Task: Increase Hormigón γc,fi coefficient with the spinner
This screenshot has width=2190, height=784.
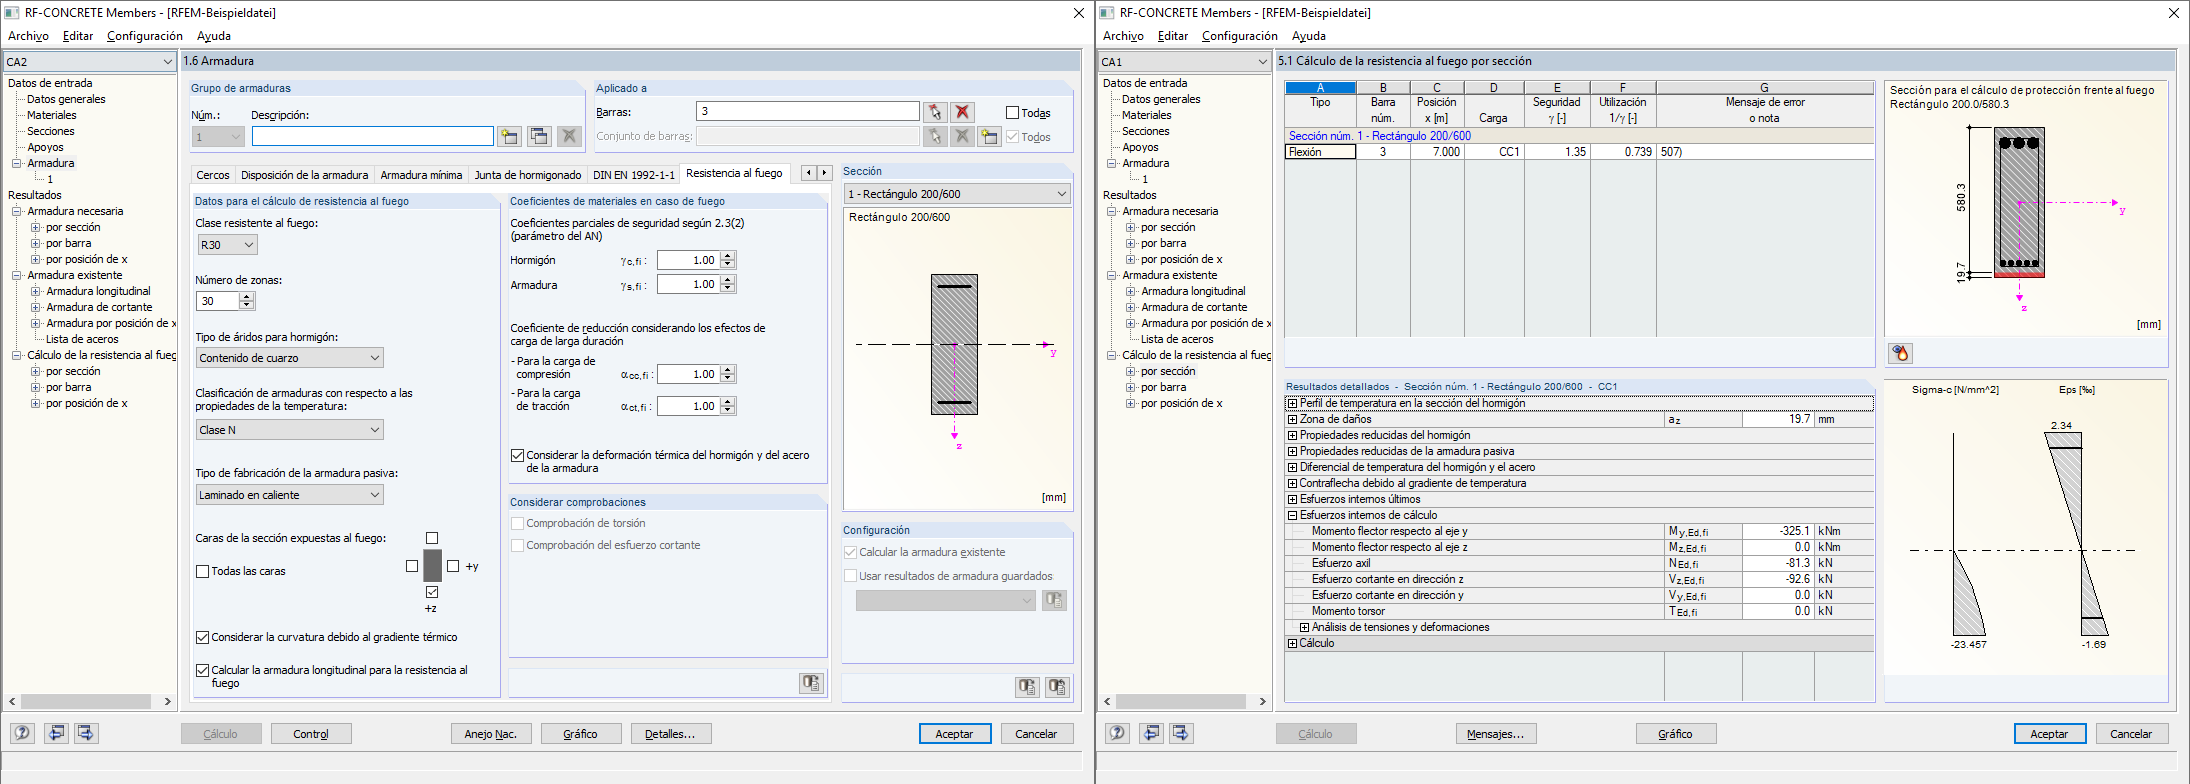Action: pos(728,256)
